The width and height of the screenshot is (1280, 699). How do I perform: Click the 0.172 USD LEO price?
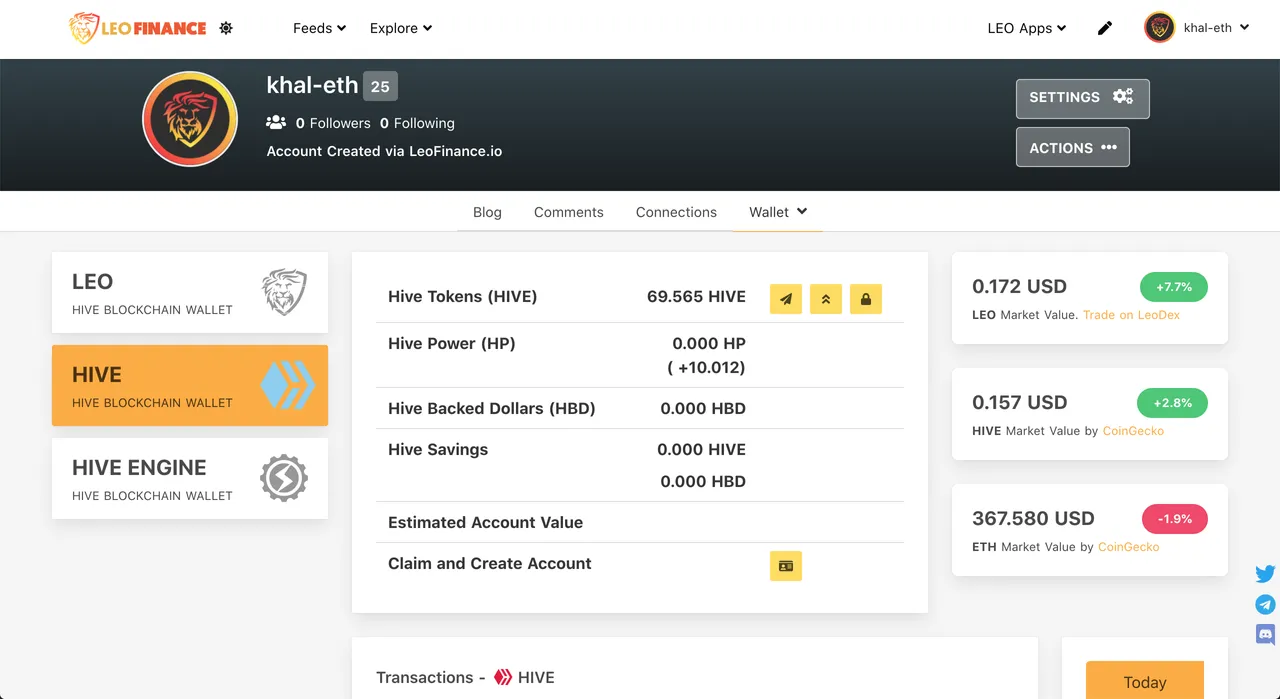[x=1019, y=286]
